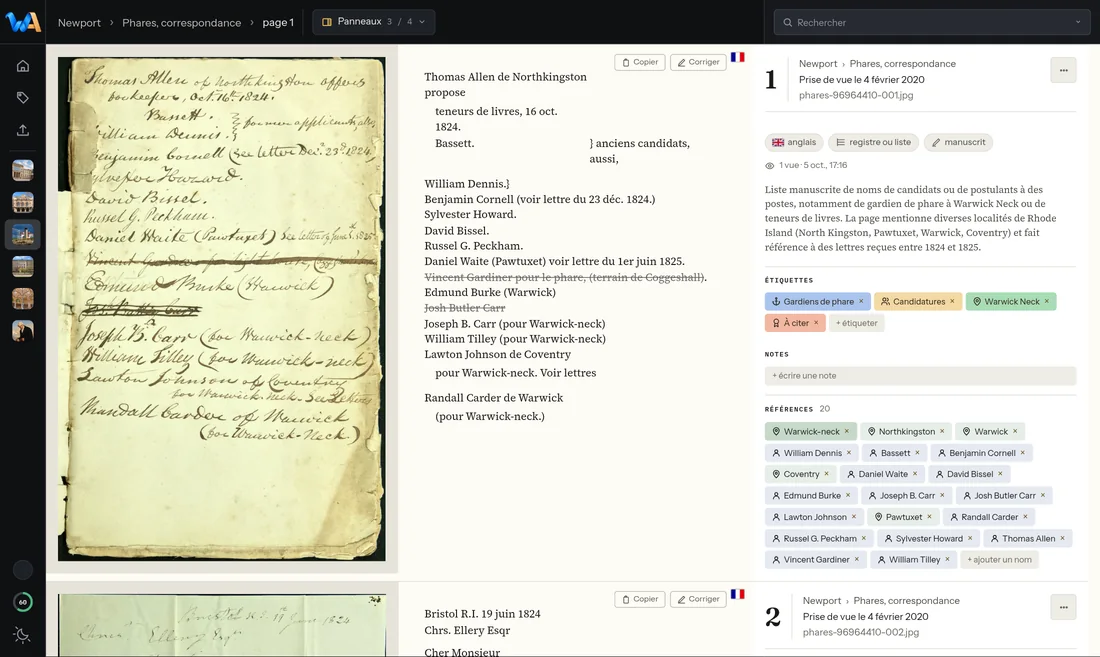Select the Sylvester Howard reference chip
Viewport: 1100px width, 657px height.
pos(929,539)
